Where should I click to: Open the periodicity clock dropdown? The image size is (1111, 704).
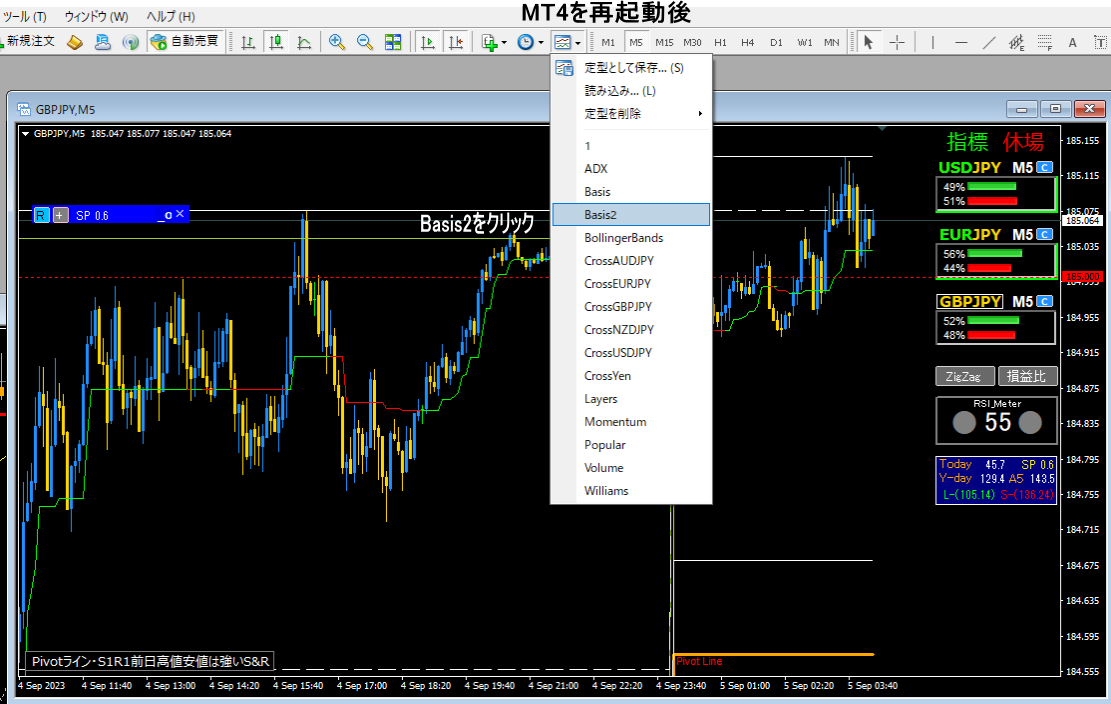530,42
